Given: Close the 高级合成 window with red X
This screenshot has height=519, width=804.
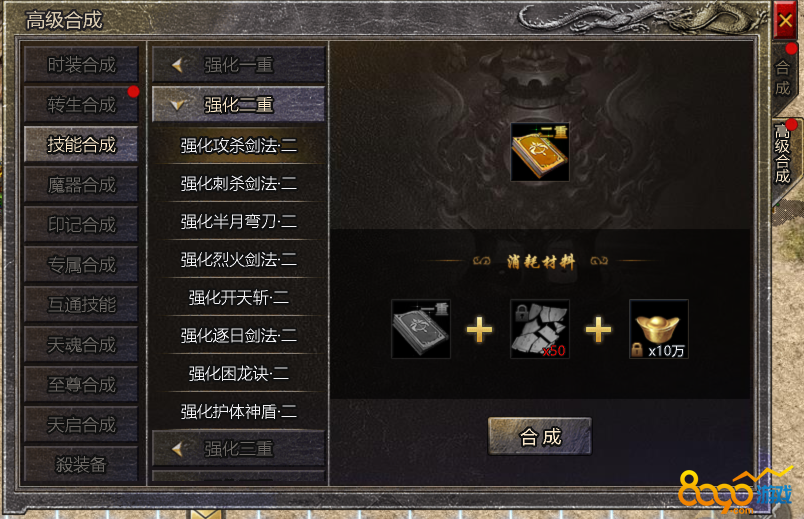Looking at the screenshot, I should pyautogui.click(x=785, y=21).
